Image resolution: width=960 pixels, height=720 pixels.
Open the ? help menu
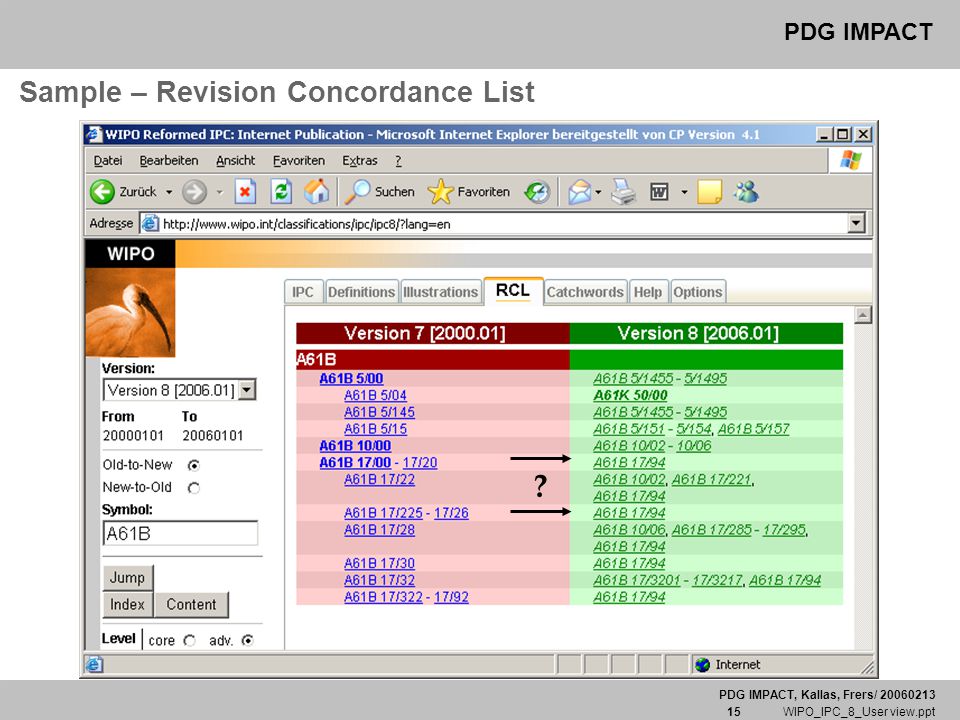coord(399,161)
